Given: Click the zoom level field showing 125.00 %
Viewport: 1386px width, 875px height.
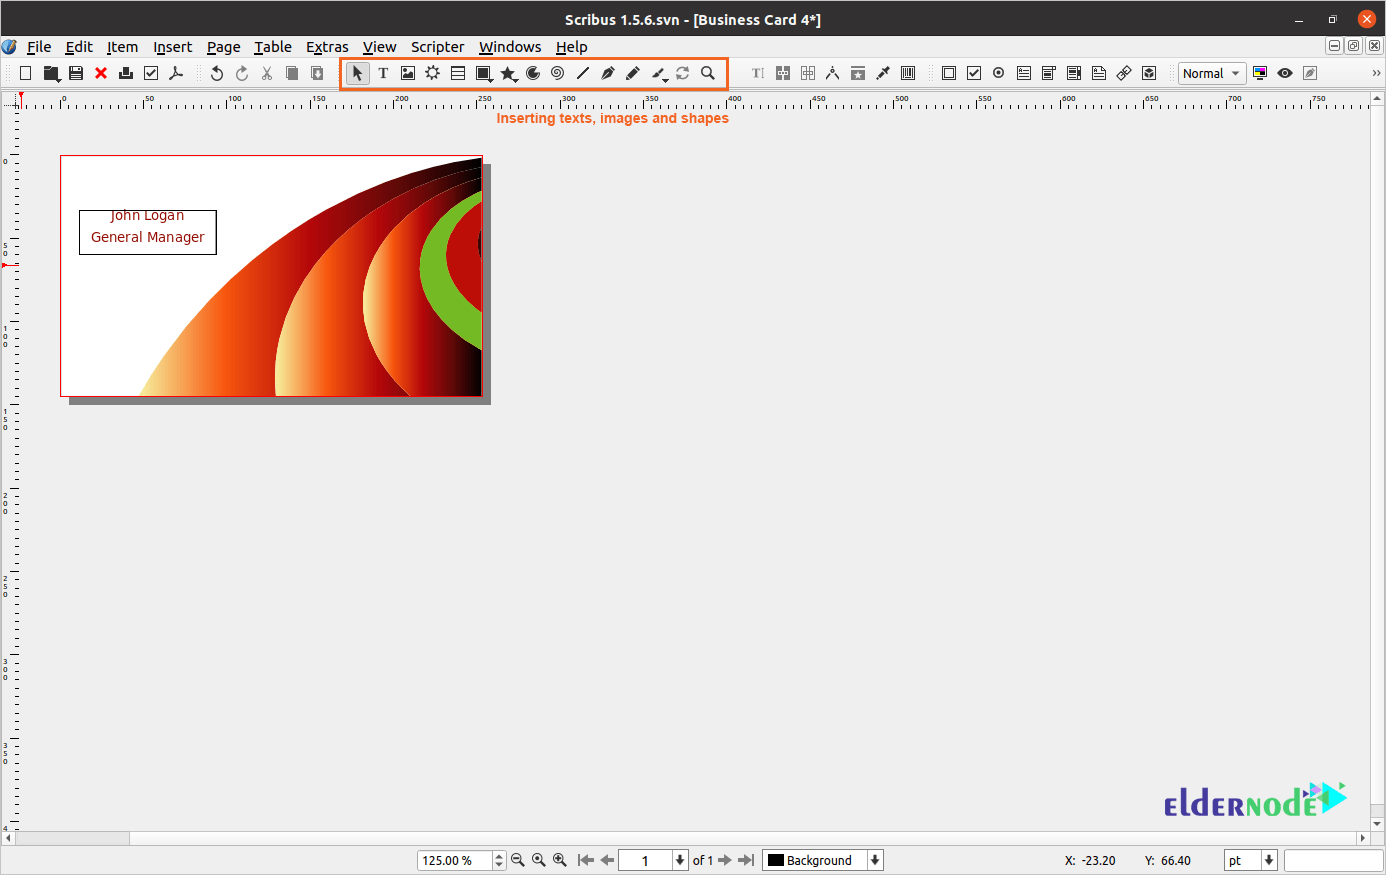Looking at the screenshot, I should coord(455,860).
